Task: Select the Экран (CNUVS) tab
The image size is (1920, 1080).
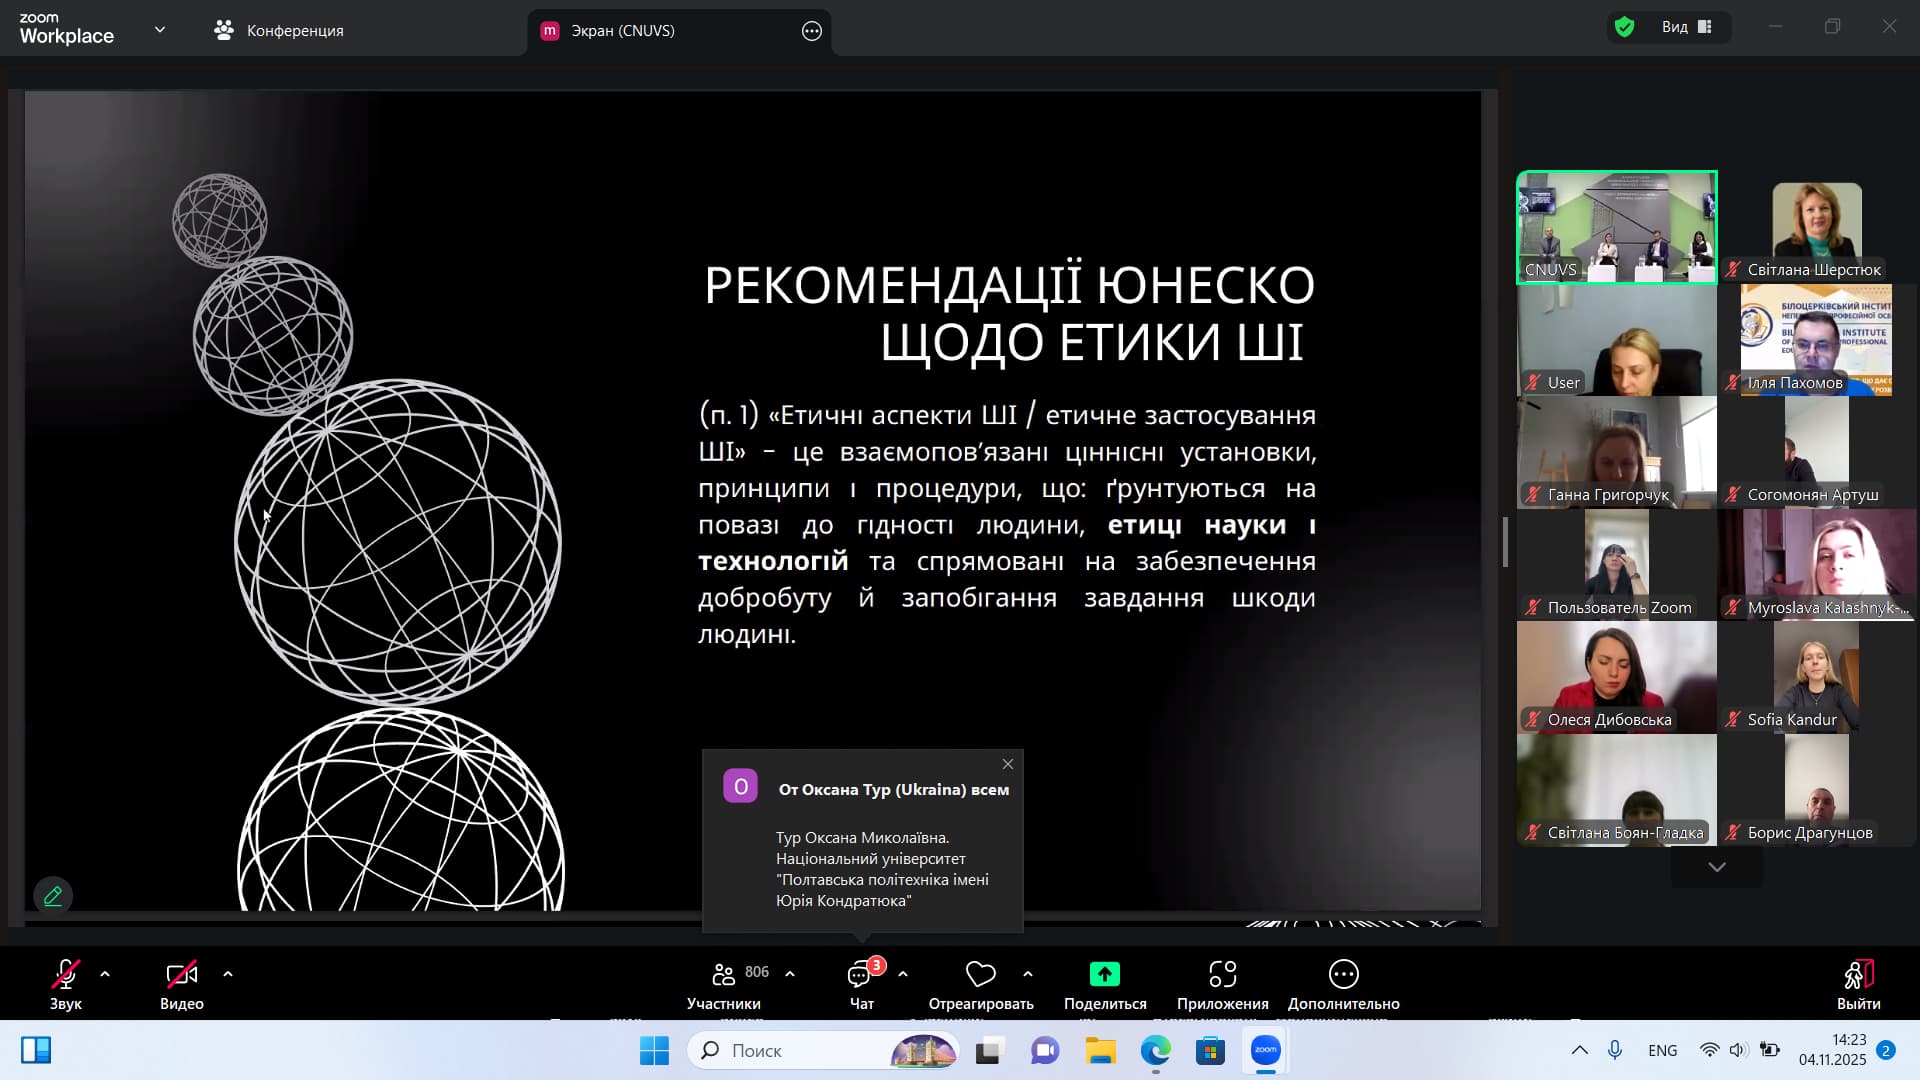Action: click(622, 31)
